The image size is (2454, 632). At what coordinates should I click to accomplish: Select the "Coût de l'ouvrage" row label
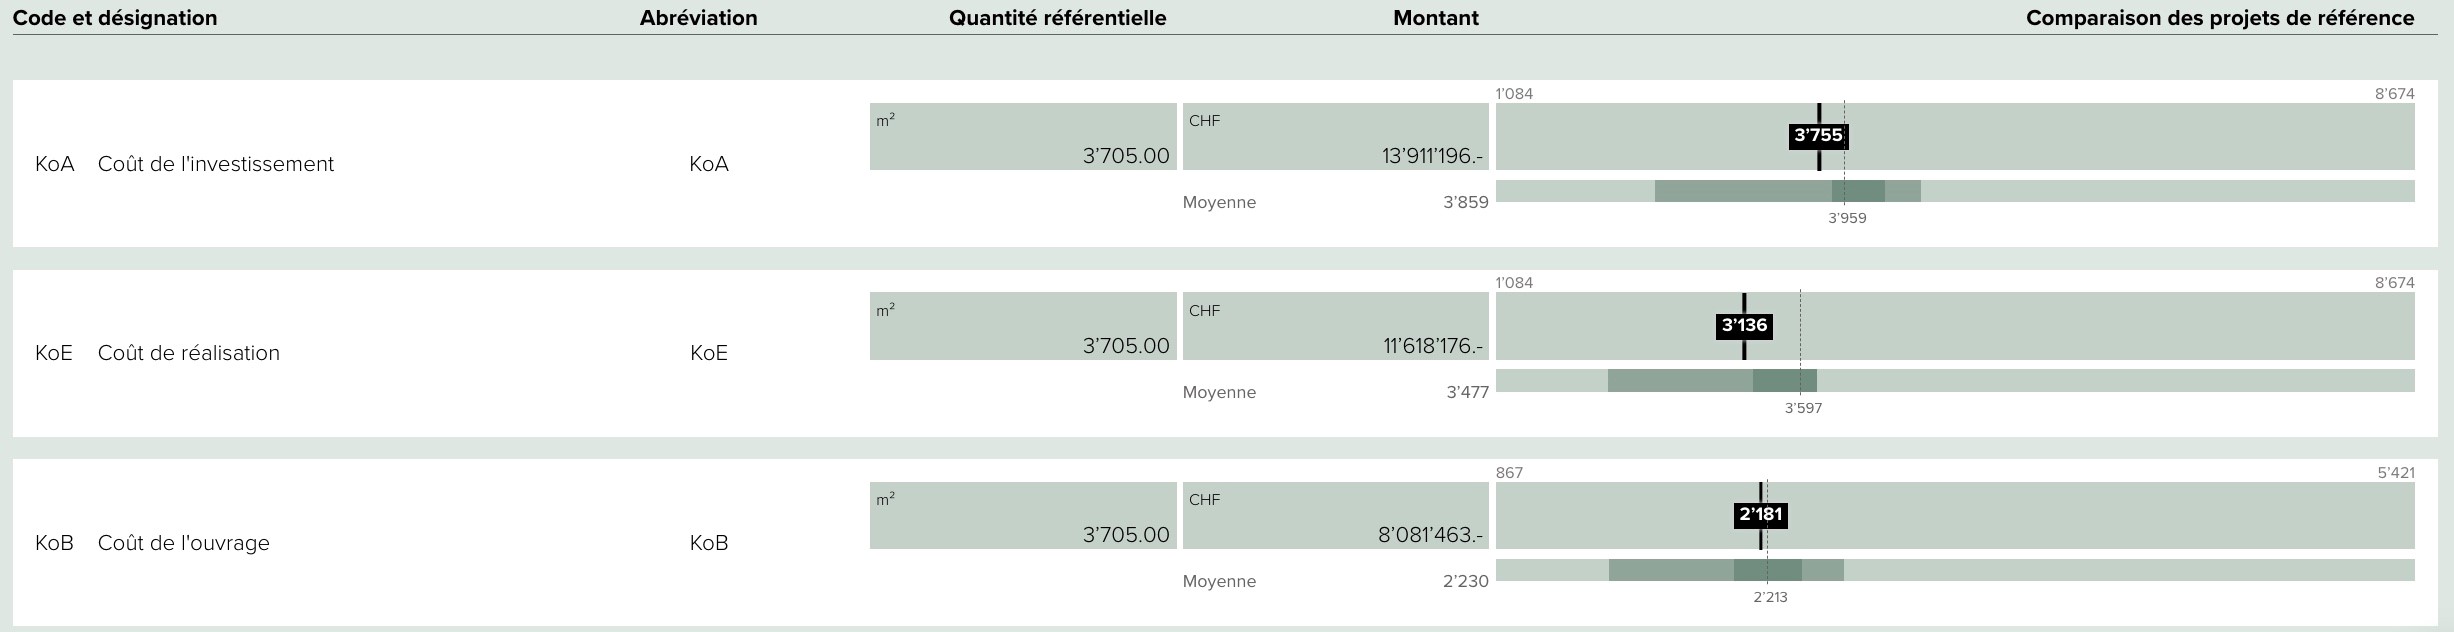click(x=183, y=543)
